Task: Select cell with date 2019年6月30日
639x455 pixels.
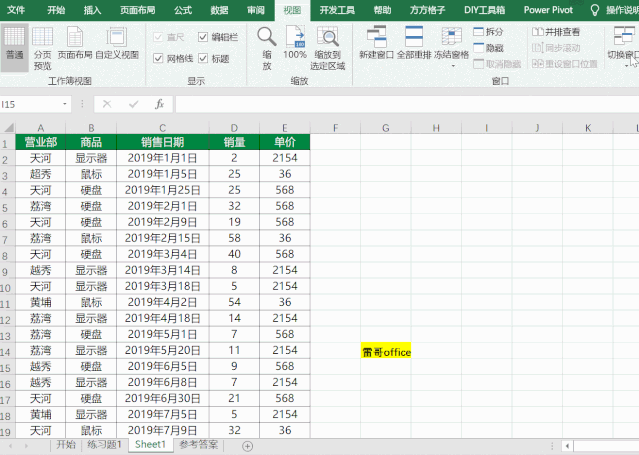Action: tap(163, 398)
